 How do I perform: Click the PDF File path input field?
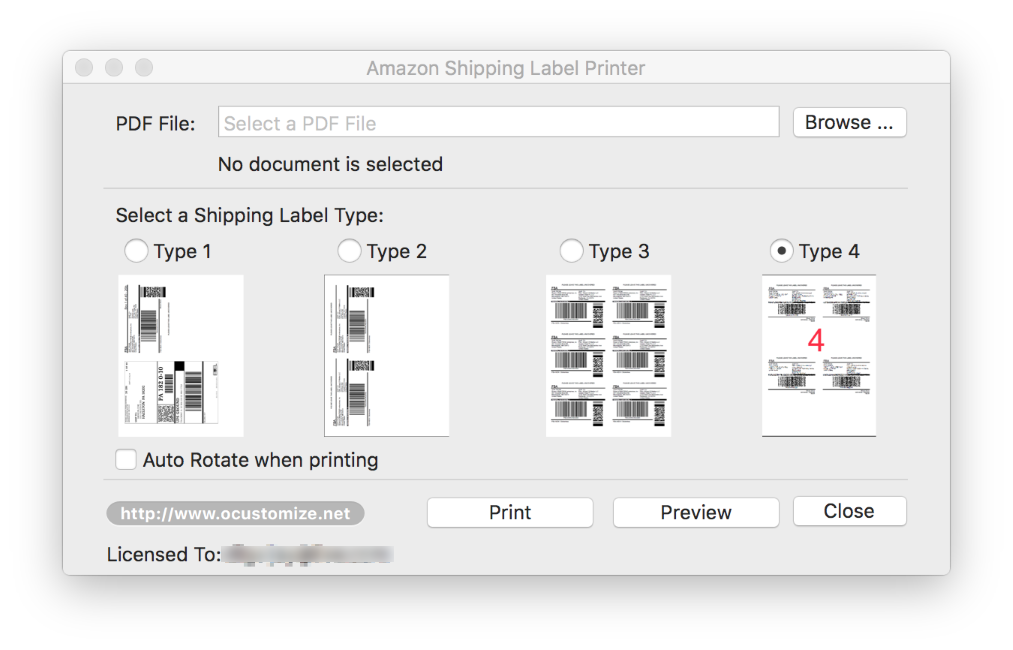pos(498,123)
